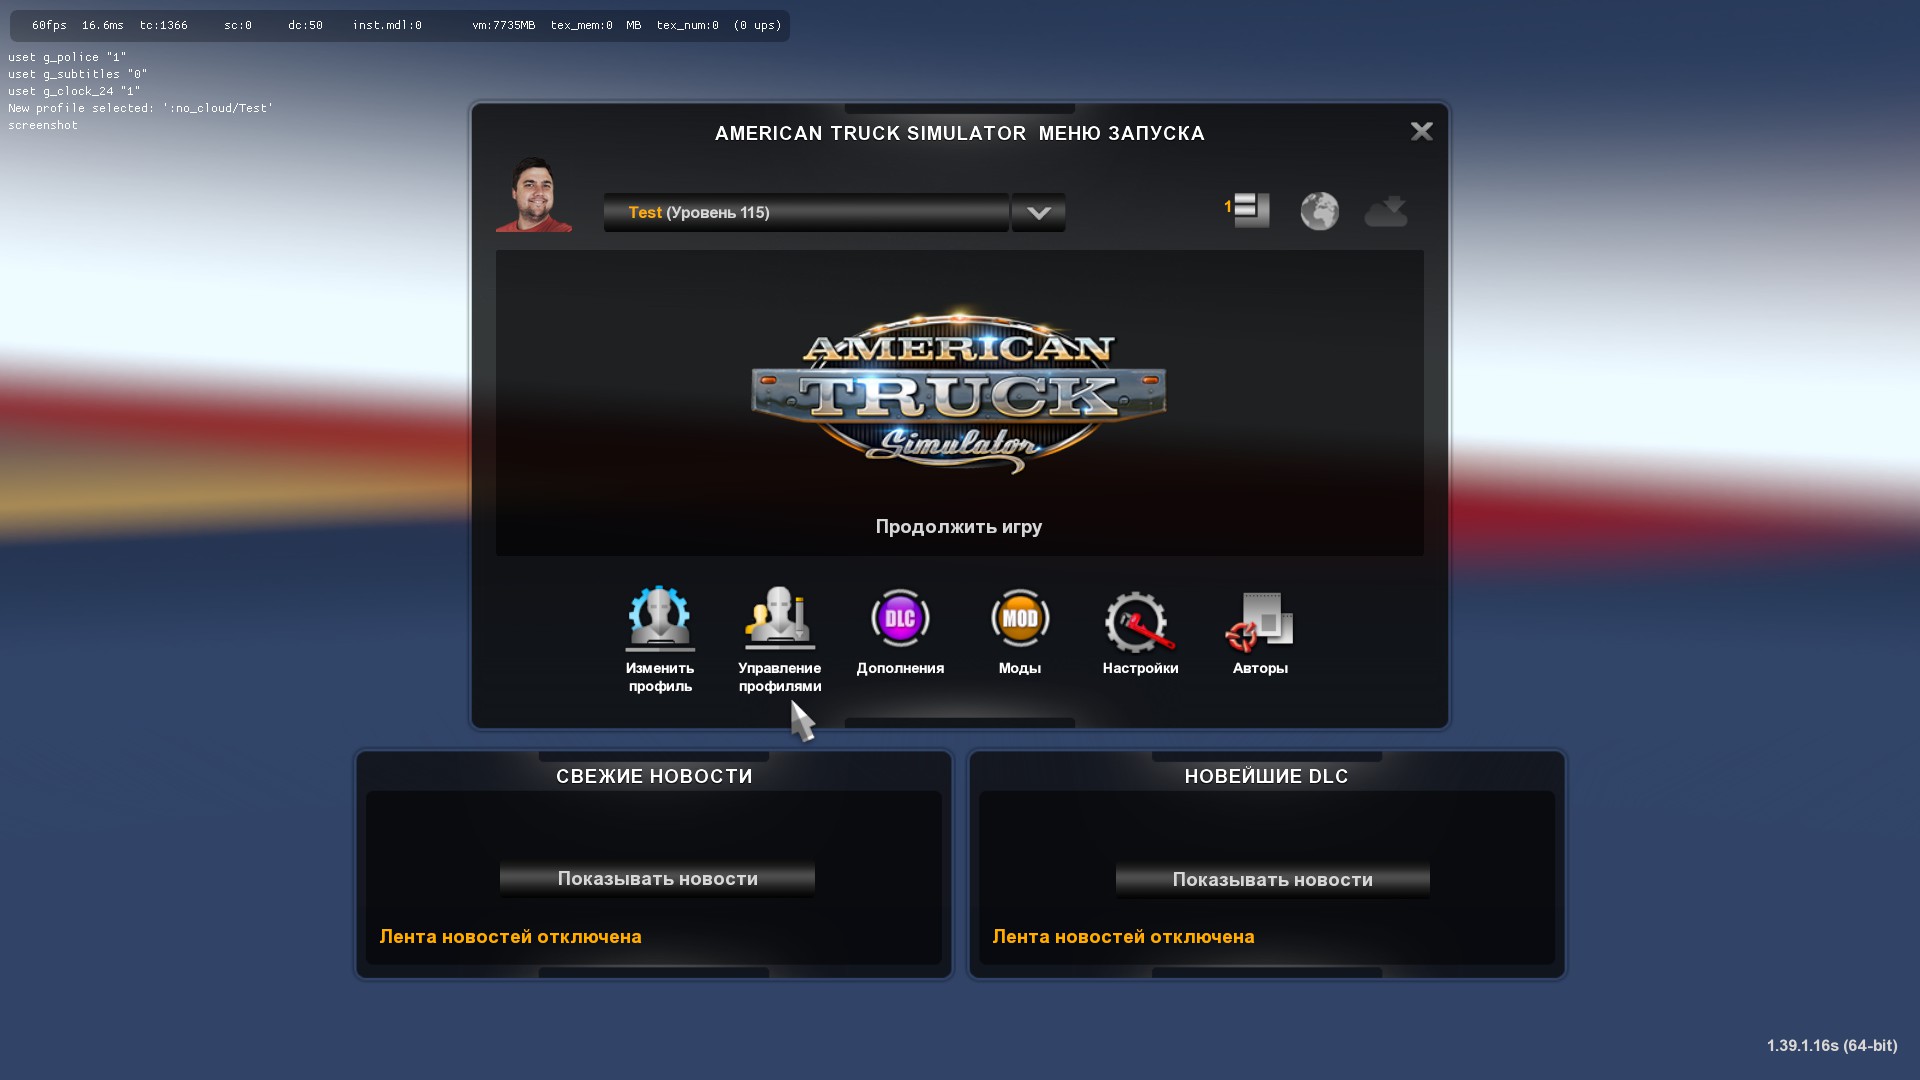Expand the profile selection dropdown arrow

click(x=1038, y=212)
